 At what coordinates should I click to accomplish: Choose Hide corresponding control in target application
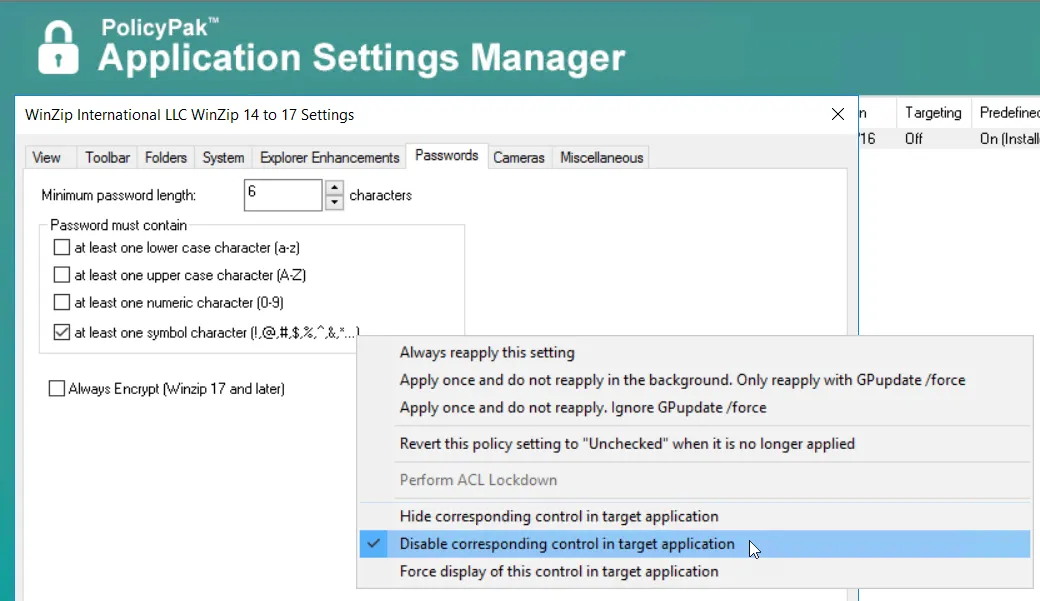(x=694, y=516)
